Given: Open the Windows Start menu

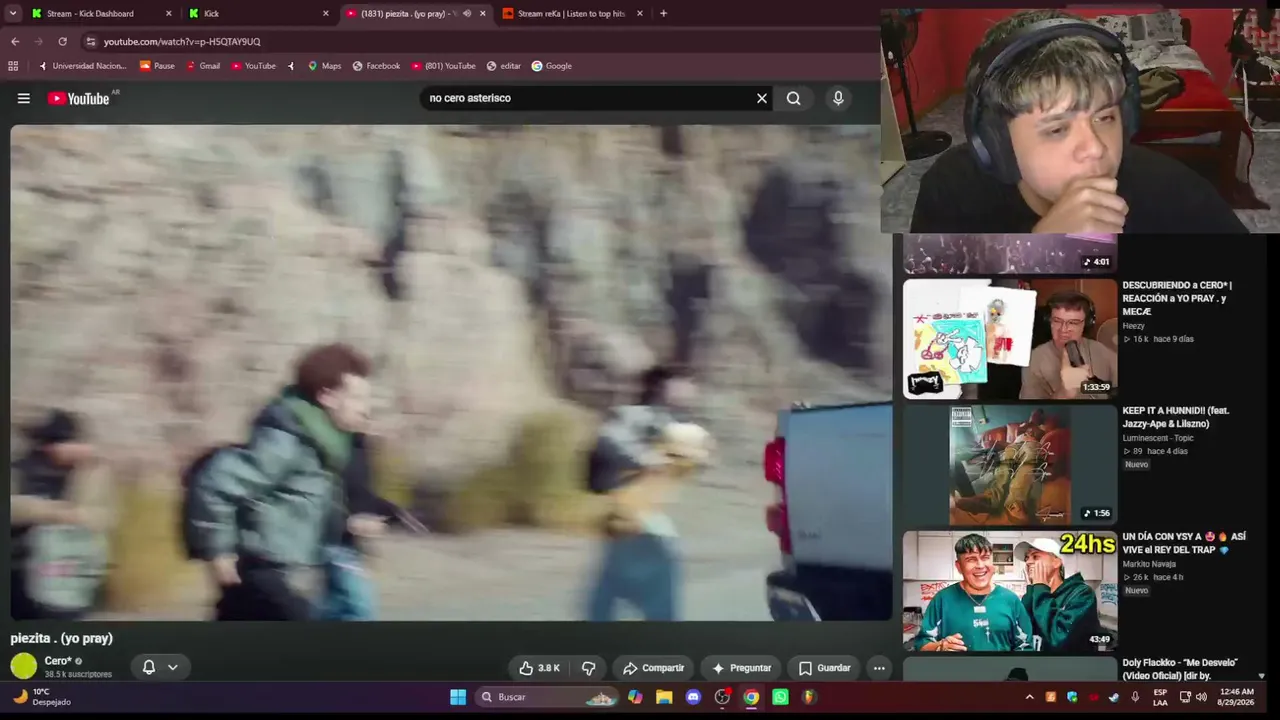Looking at the screenshot, I should point(458,697).
